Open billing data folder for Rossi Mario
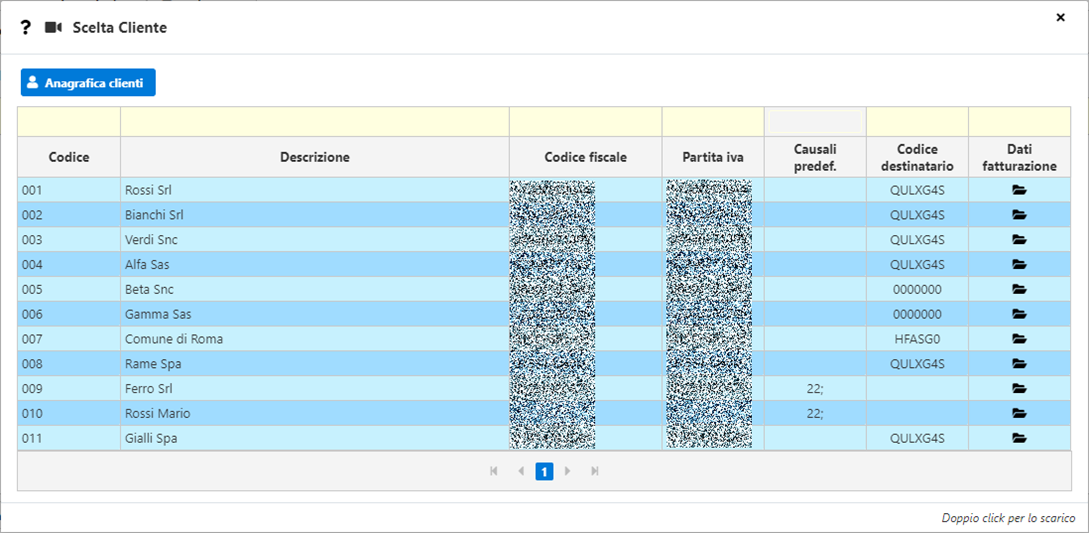 click(x=1019, y=413)
